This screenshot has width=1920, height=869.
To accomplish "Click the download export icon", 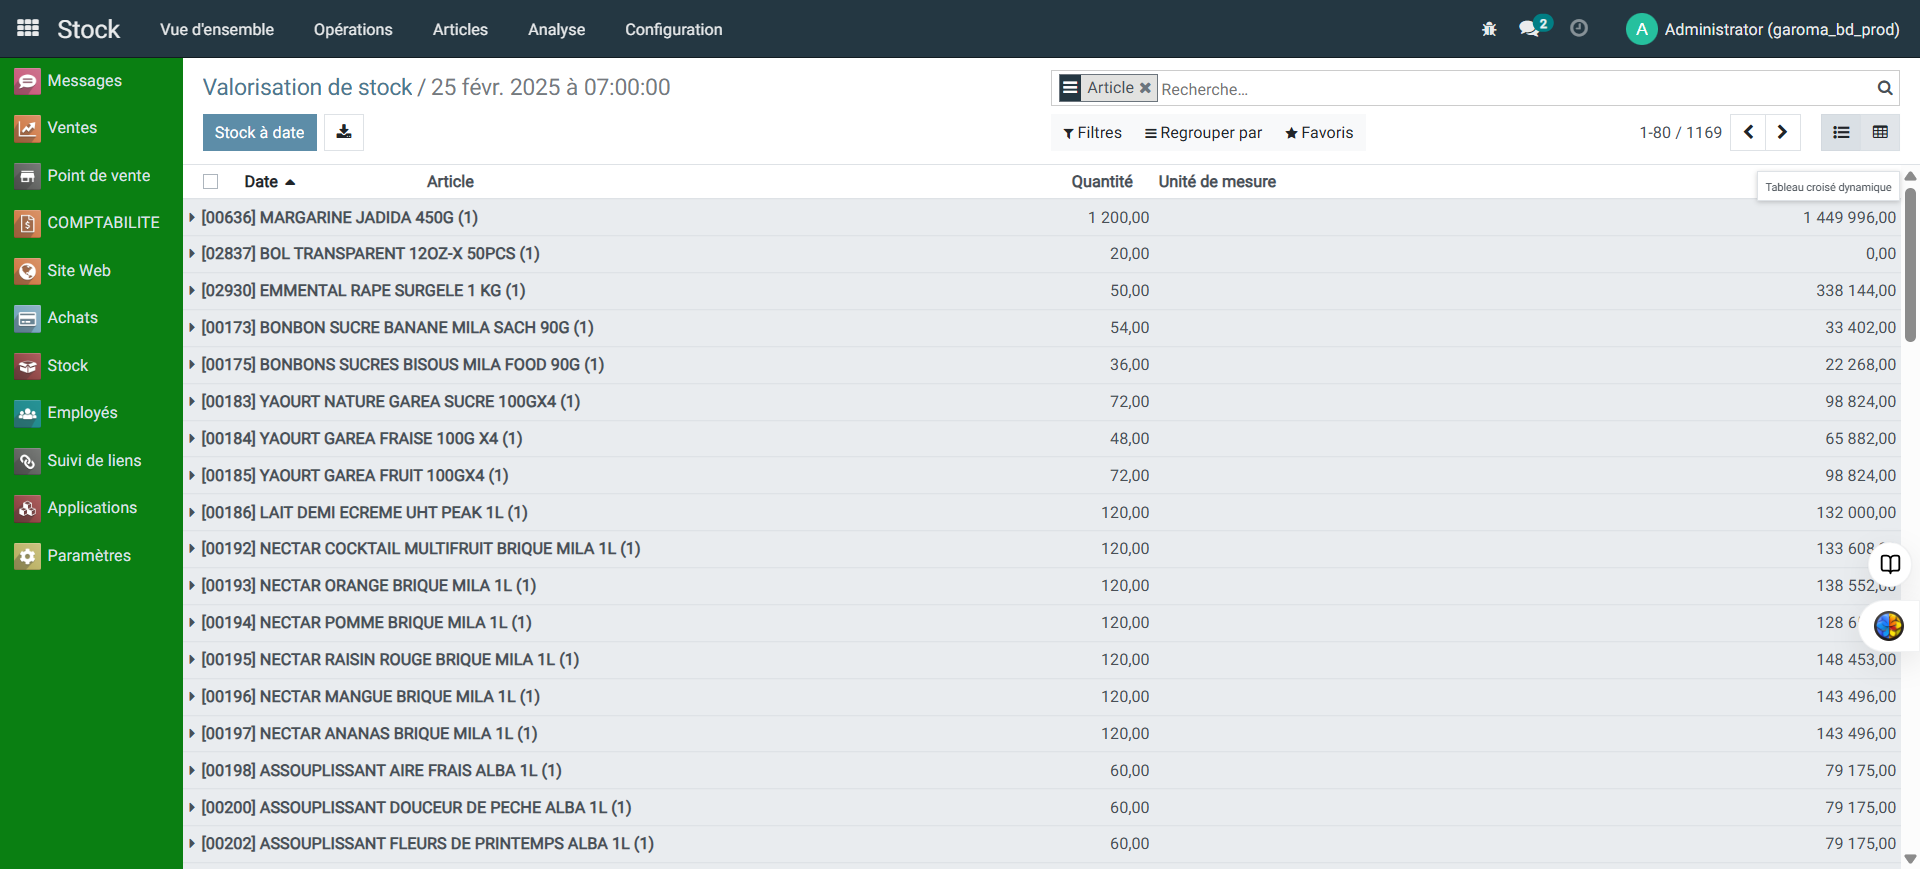I will tap(344, 132).
